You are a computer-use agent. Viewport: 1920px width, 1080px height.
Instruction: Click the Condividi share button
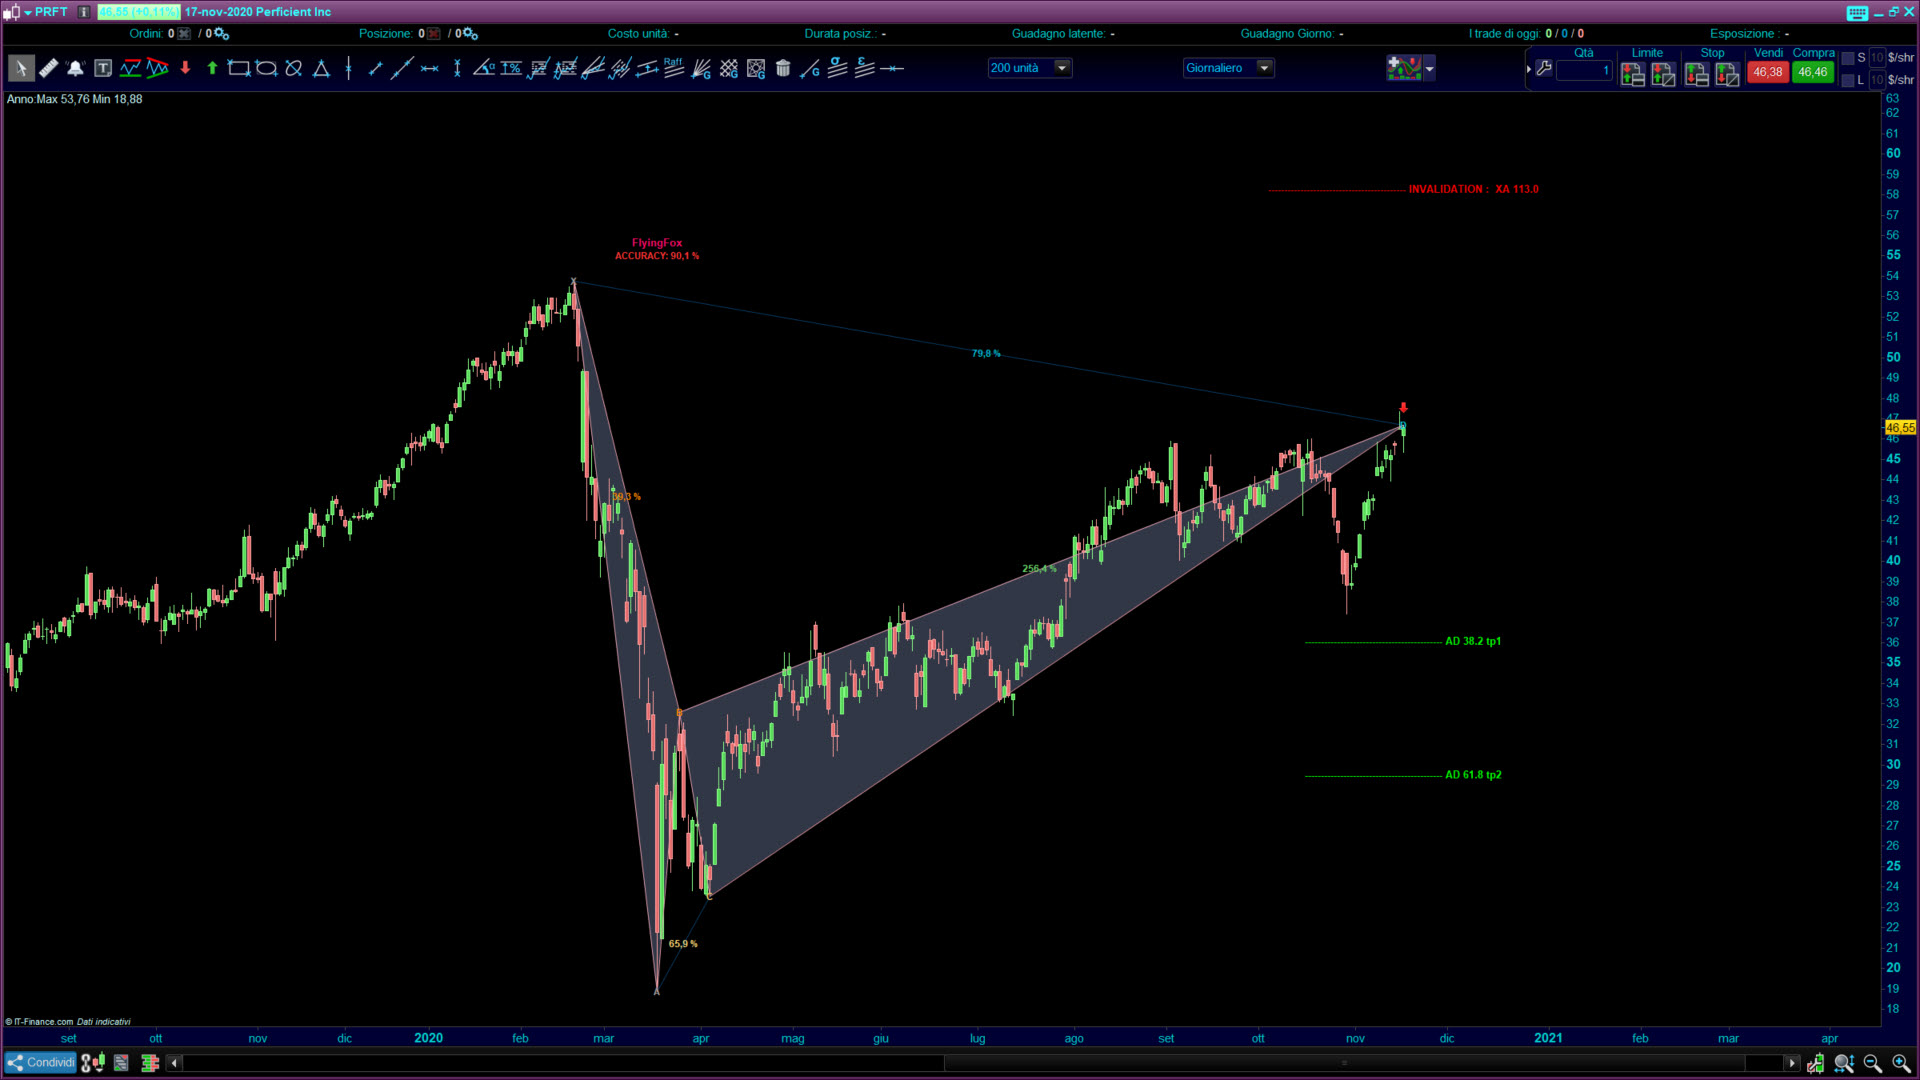[41, 1063]
